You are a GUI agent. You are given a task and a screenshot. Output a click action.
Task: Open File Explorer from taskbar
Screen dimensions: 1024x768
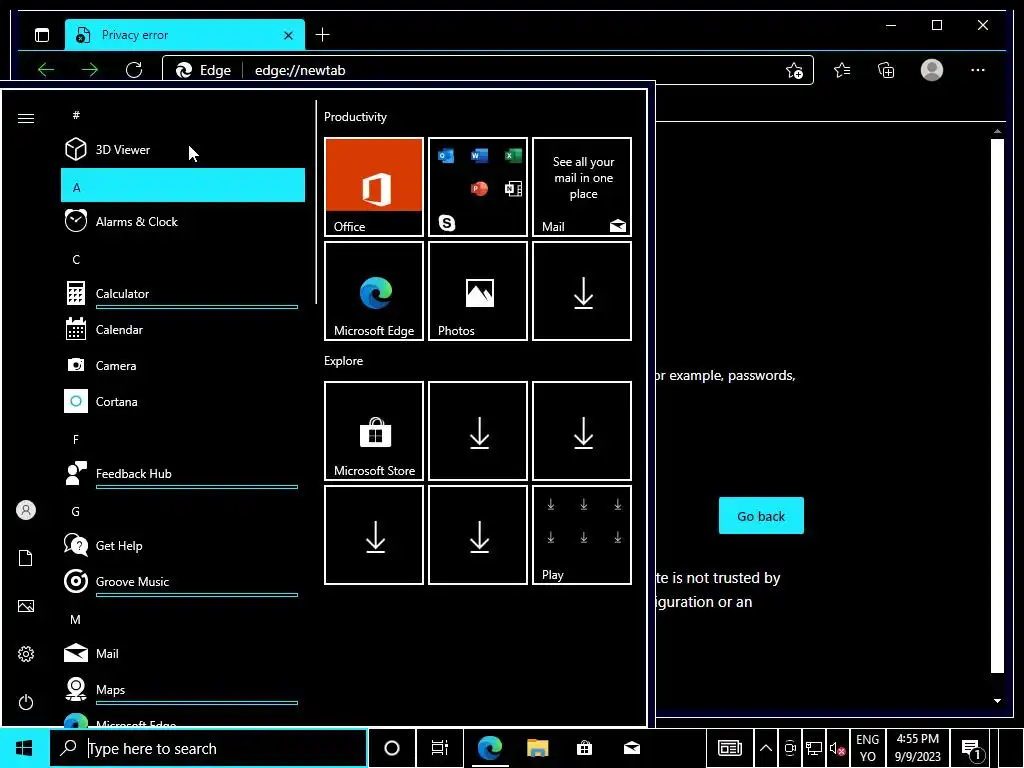(x=537, y=748)
